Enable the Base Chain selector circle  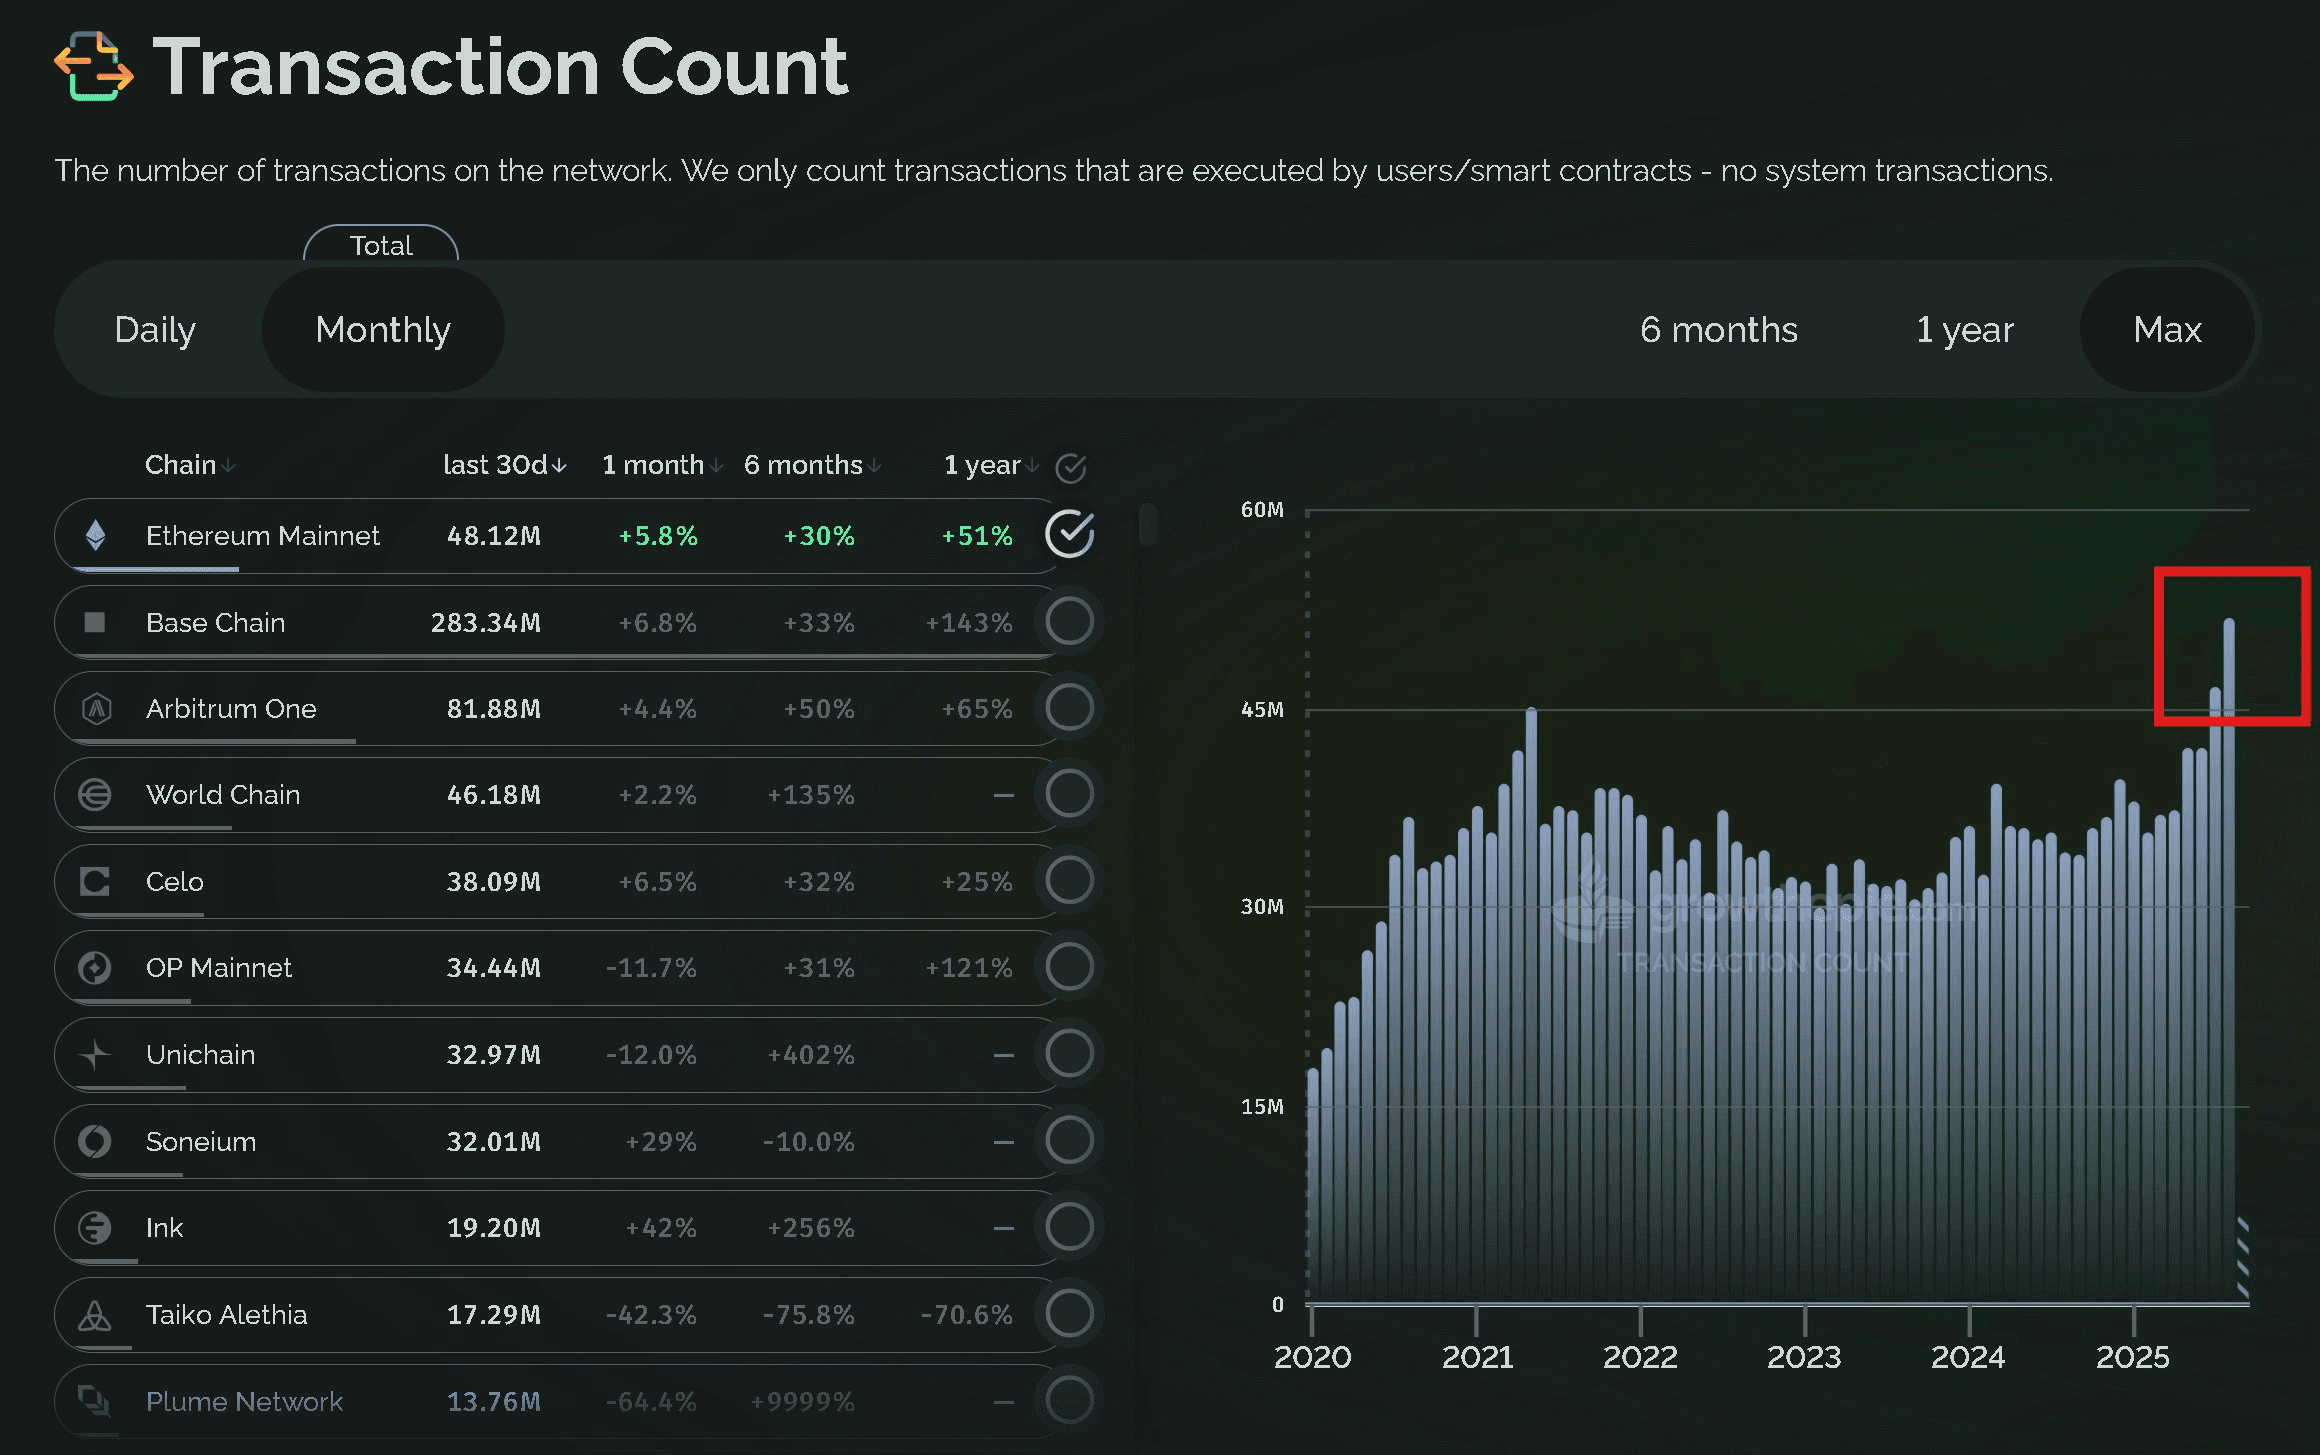[1070, 621]
